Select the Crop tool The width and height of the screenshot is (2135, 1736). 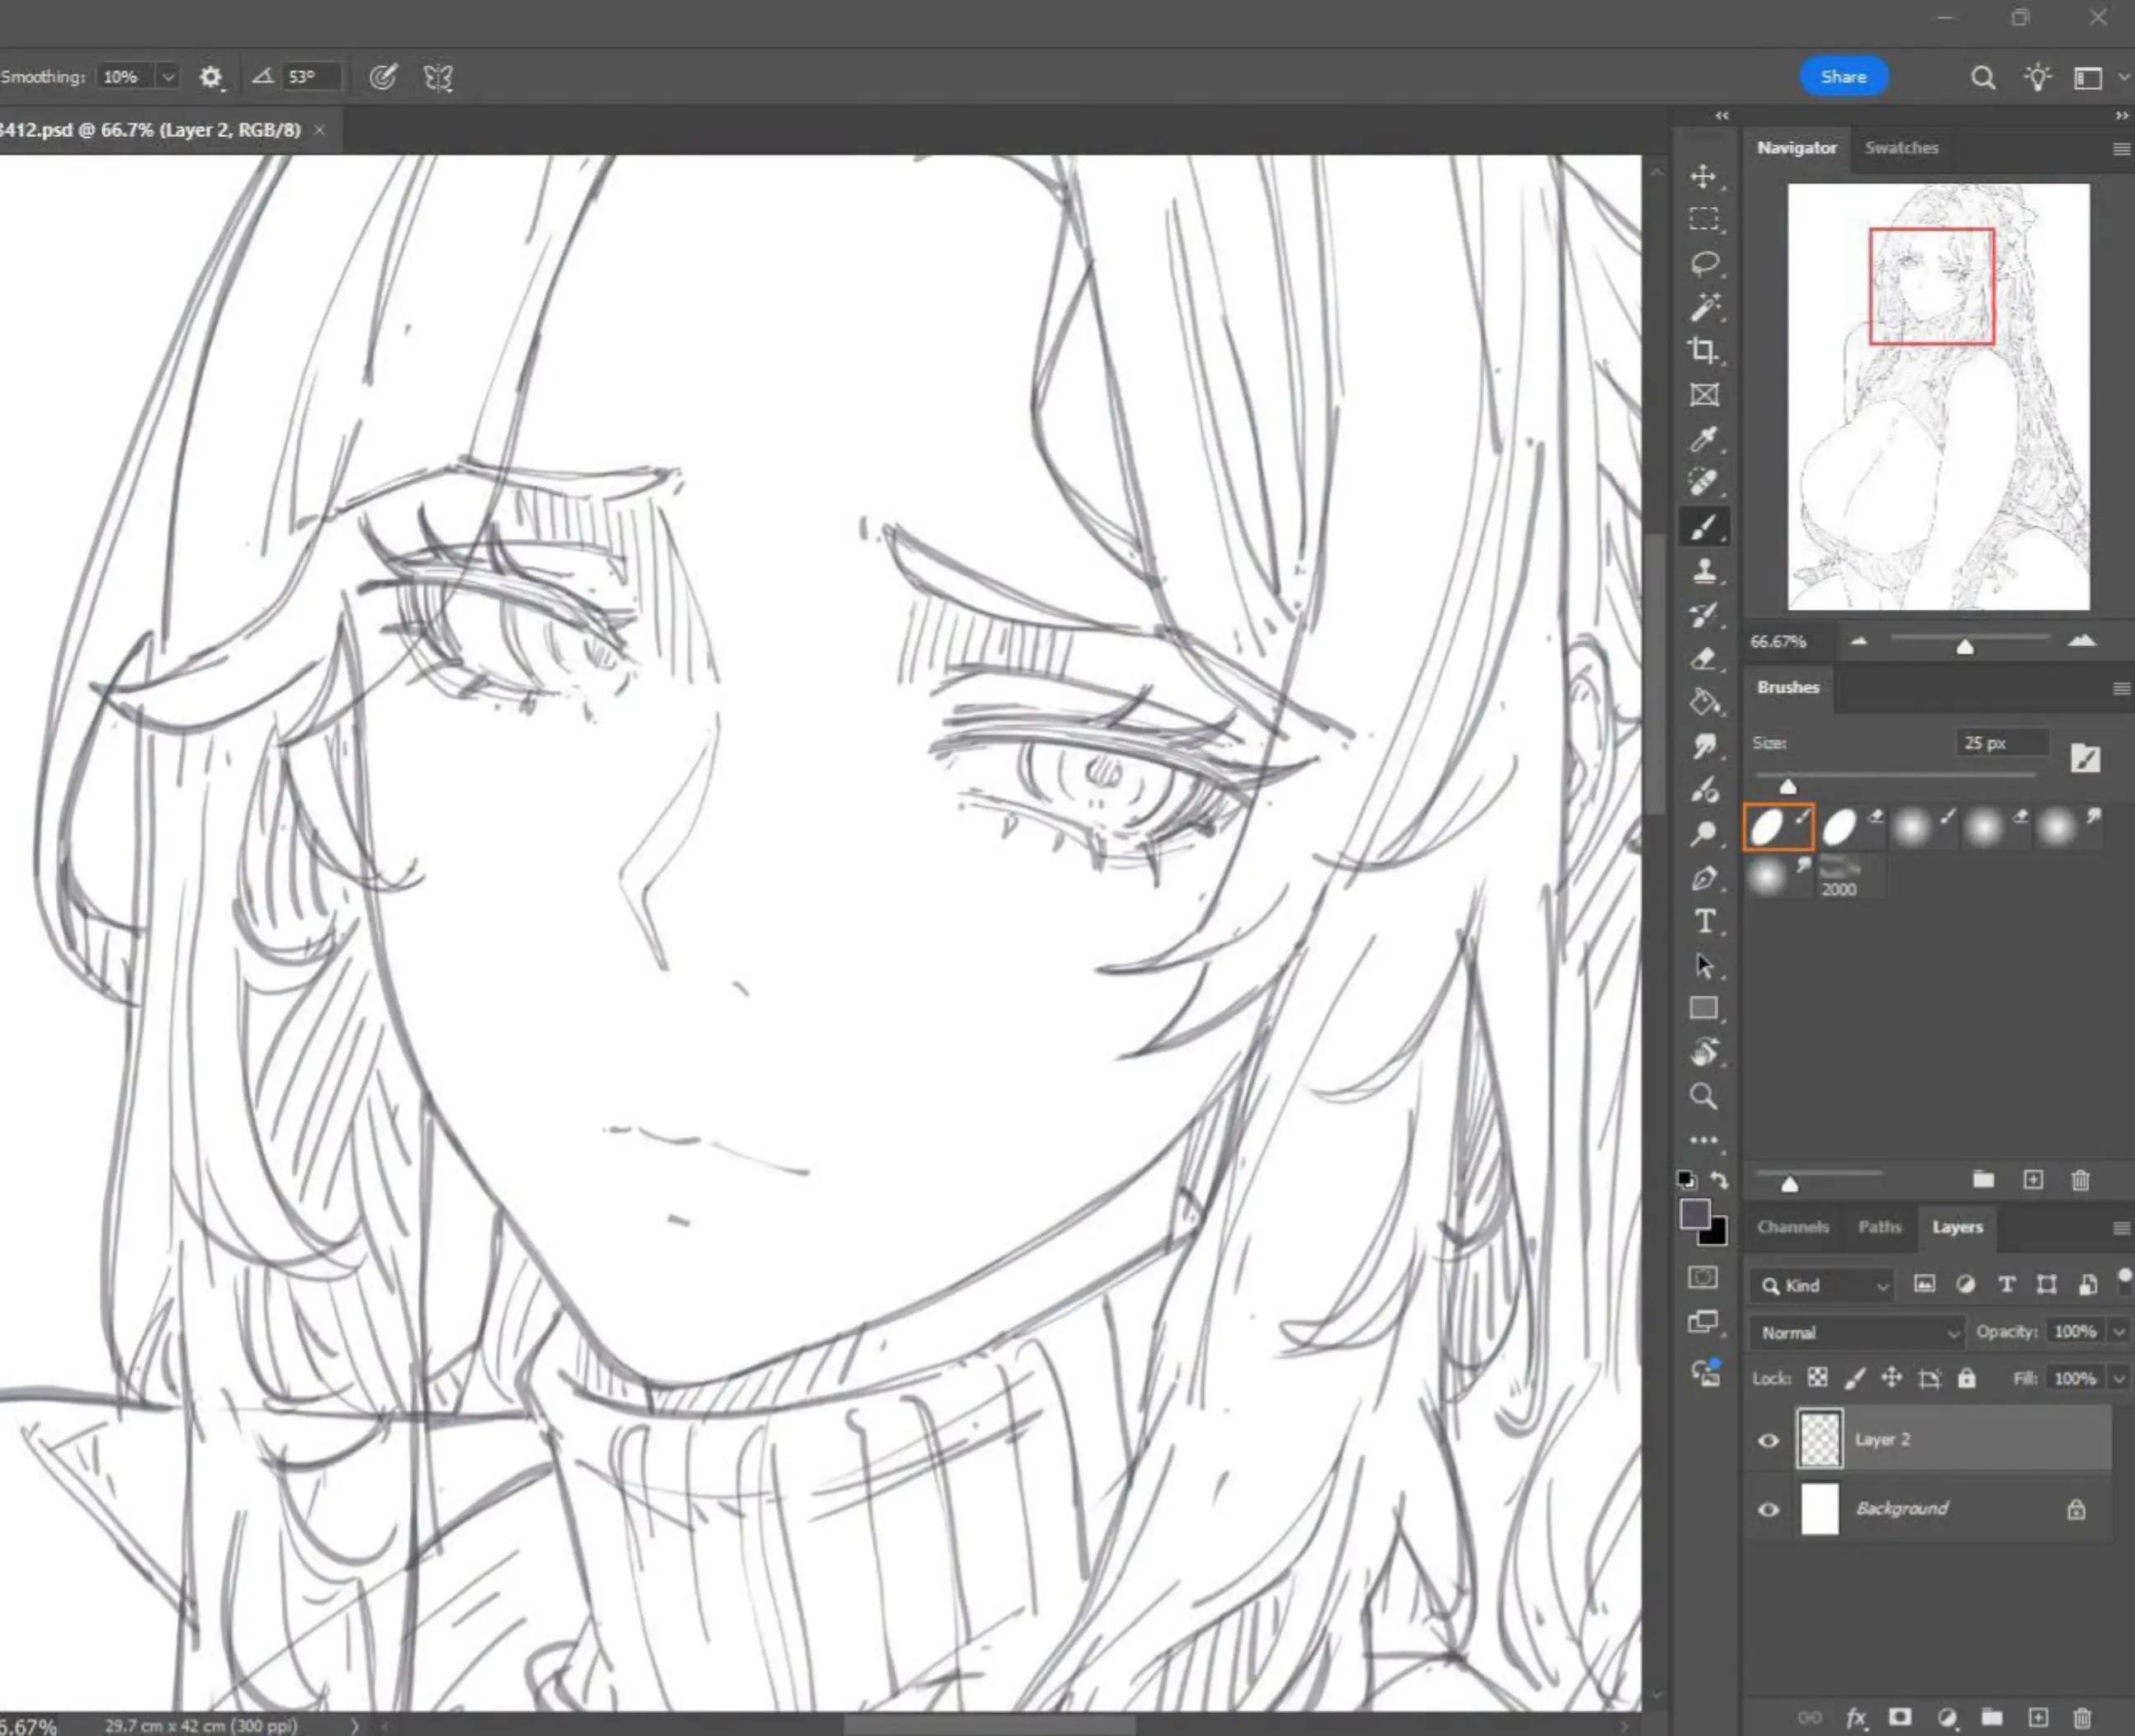tap(1704, 350)
